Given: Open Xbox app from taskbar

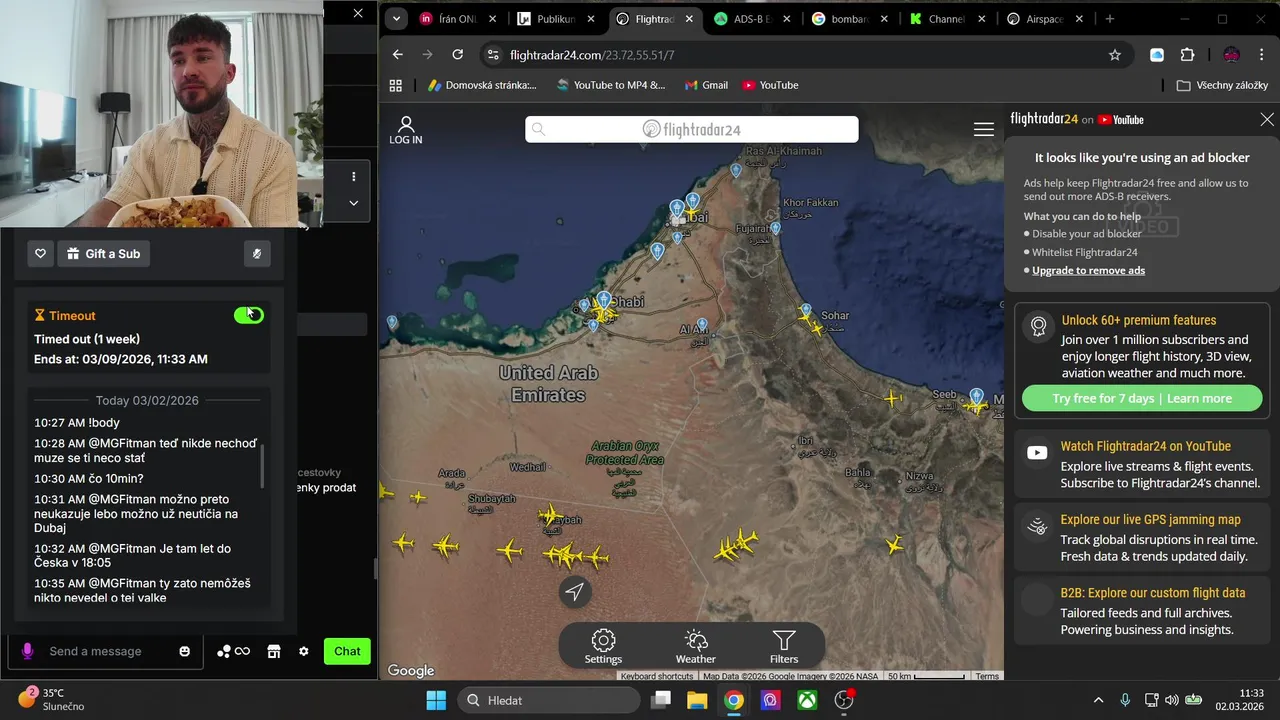Looking at the screenshot, I should [x=806, y=700].
